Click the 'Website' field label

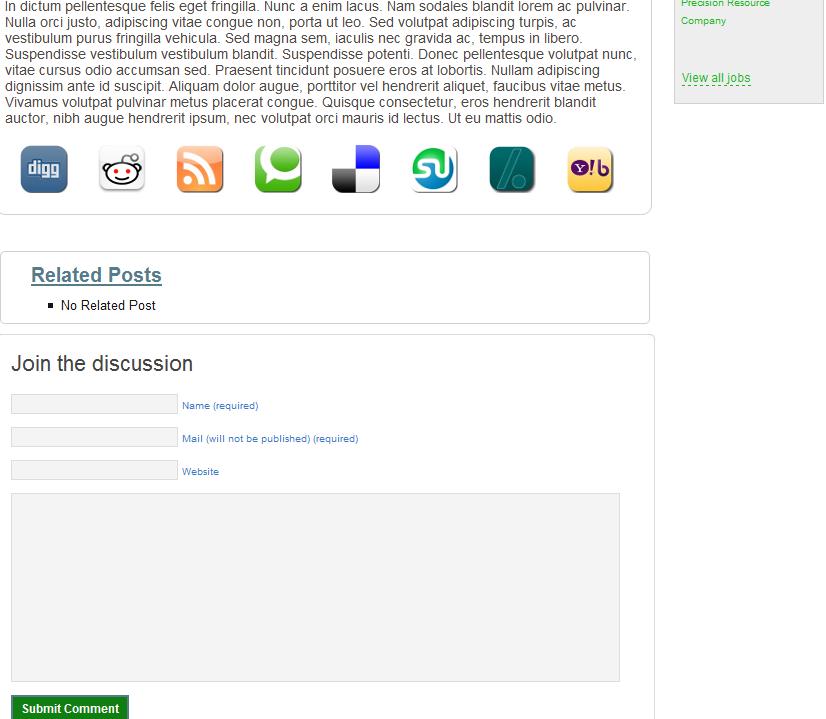200,472
